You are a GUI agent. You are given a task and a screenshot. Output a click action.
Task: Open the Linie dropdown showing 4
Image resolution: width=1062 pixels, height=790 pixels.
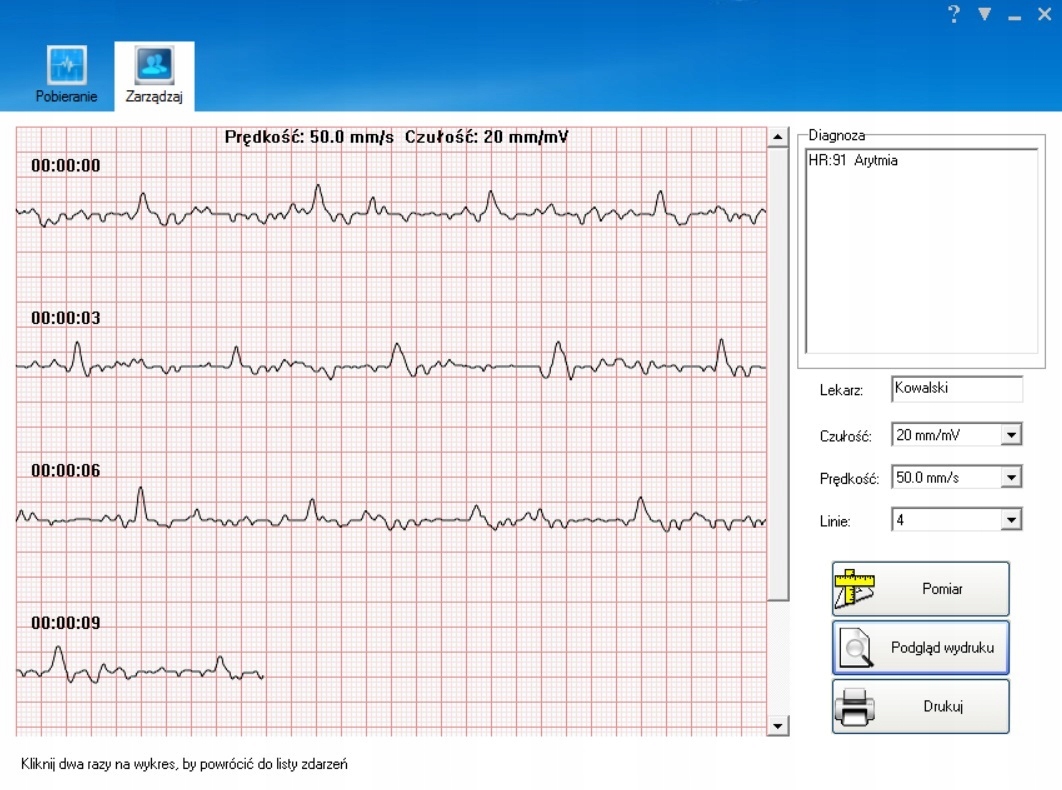coord(1011,520)
